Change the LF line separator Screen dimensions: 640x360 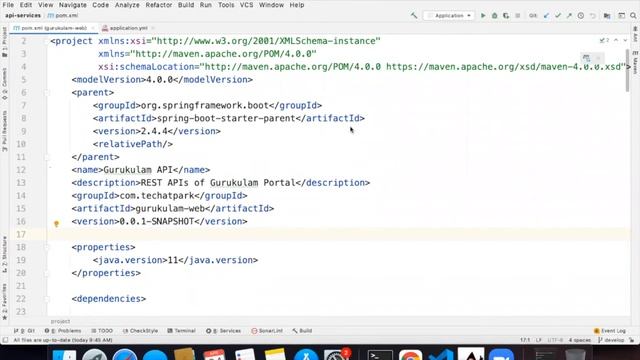click(x=539, y=340)
